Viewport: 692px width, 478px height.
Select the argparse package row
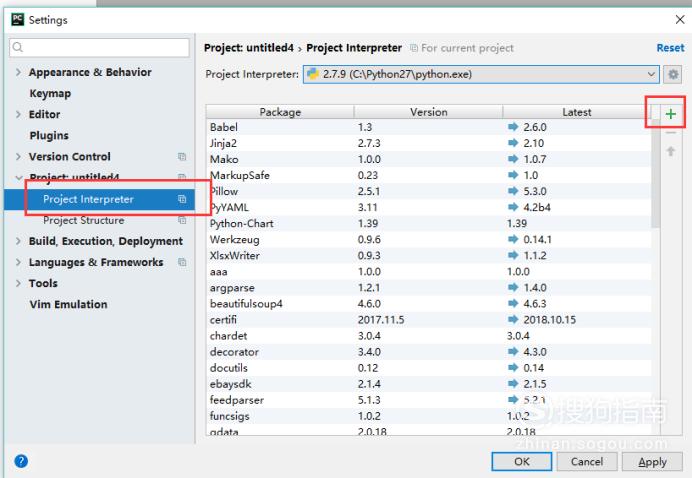click(429, 287)
